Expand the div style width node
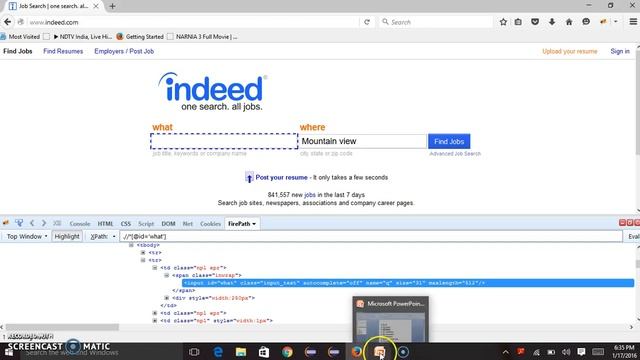Image resolution: width=640 pixels, height=360 pixels. coord(167,298)
